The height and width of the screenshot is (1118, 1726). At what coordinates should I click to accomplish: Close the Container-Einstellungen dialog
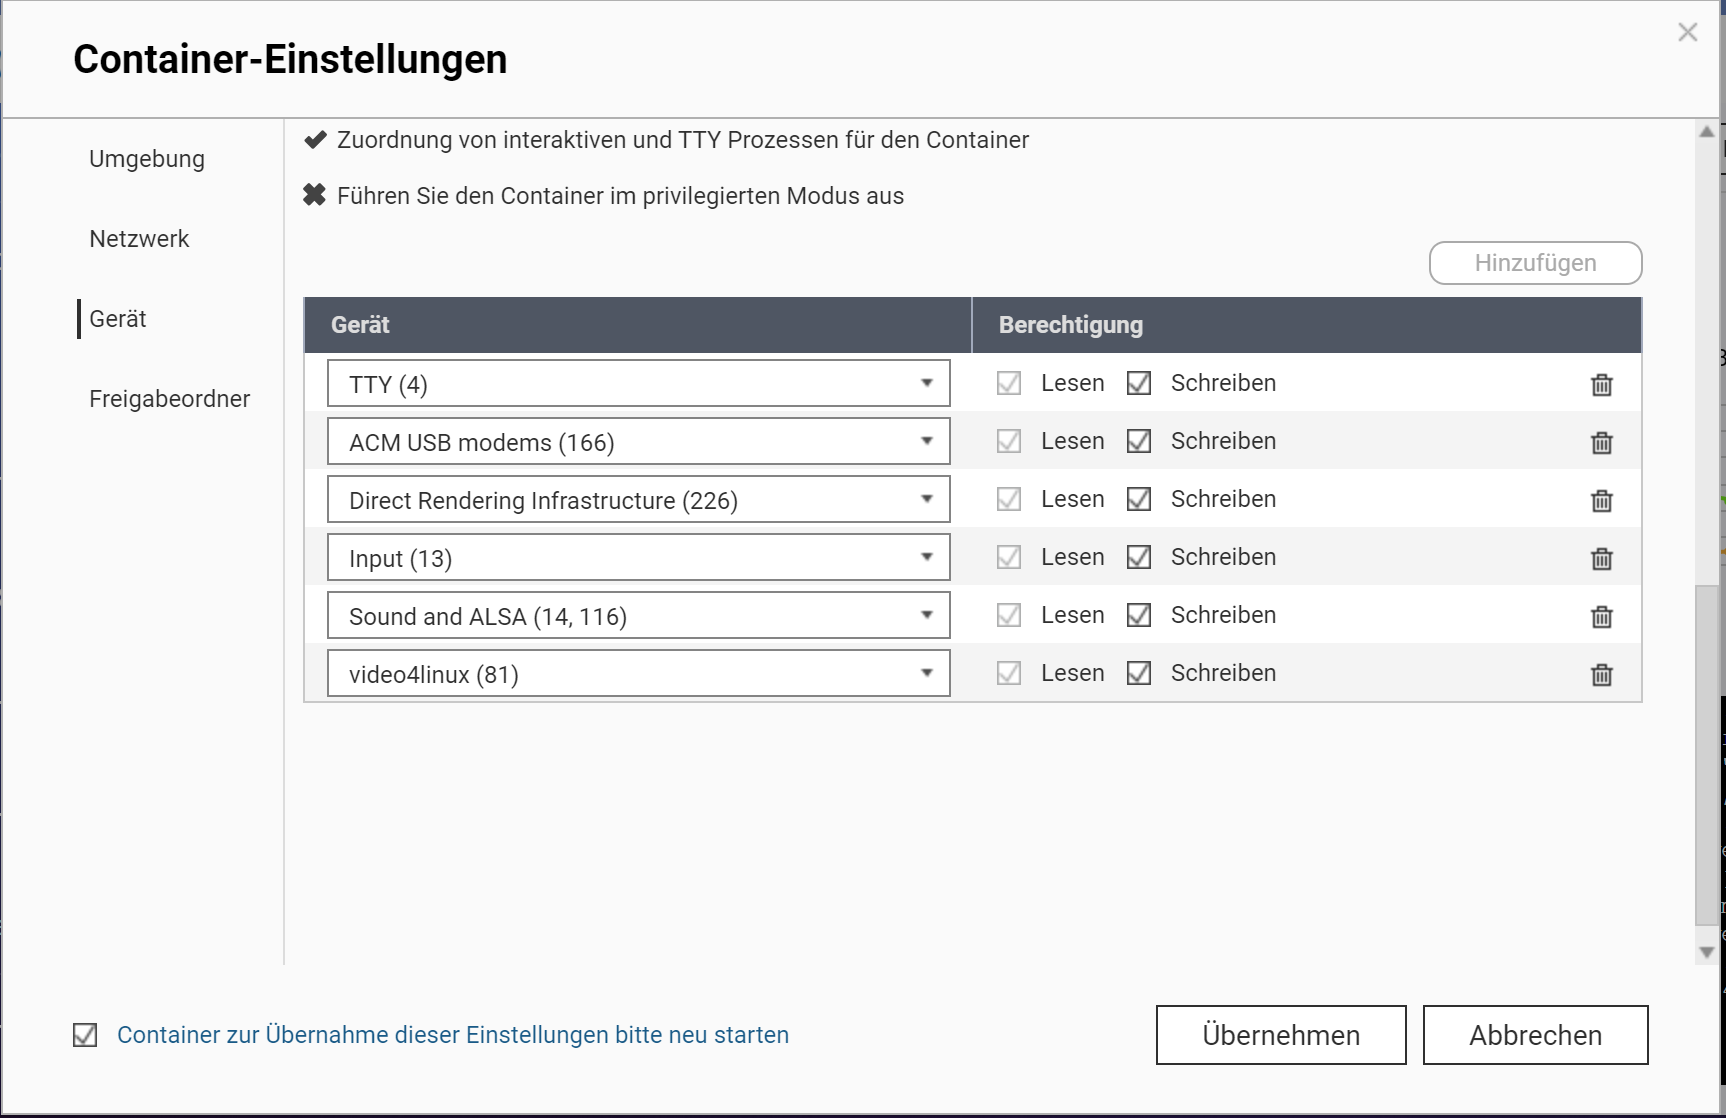[1688, 32]
